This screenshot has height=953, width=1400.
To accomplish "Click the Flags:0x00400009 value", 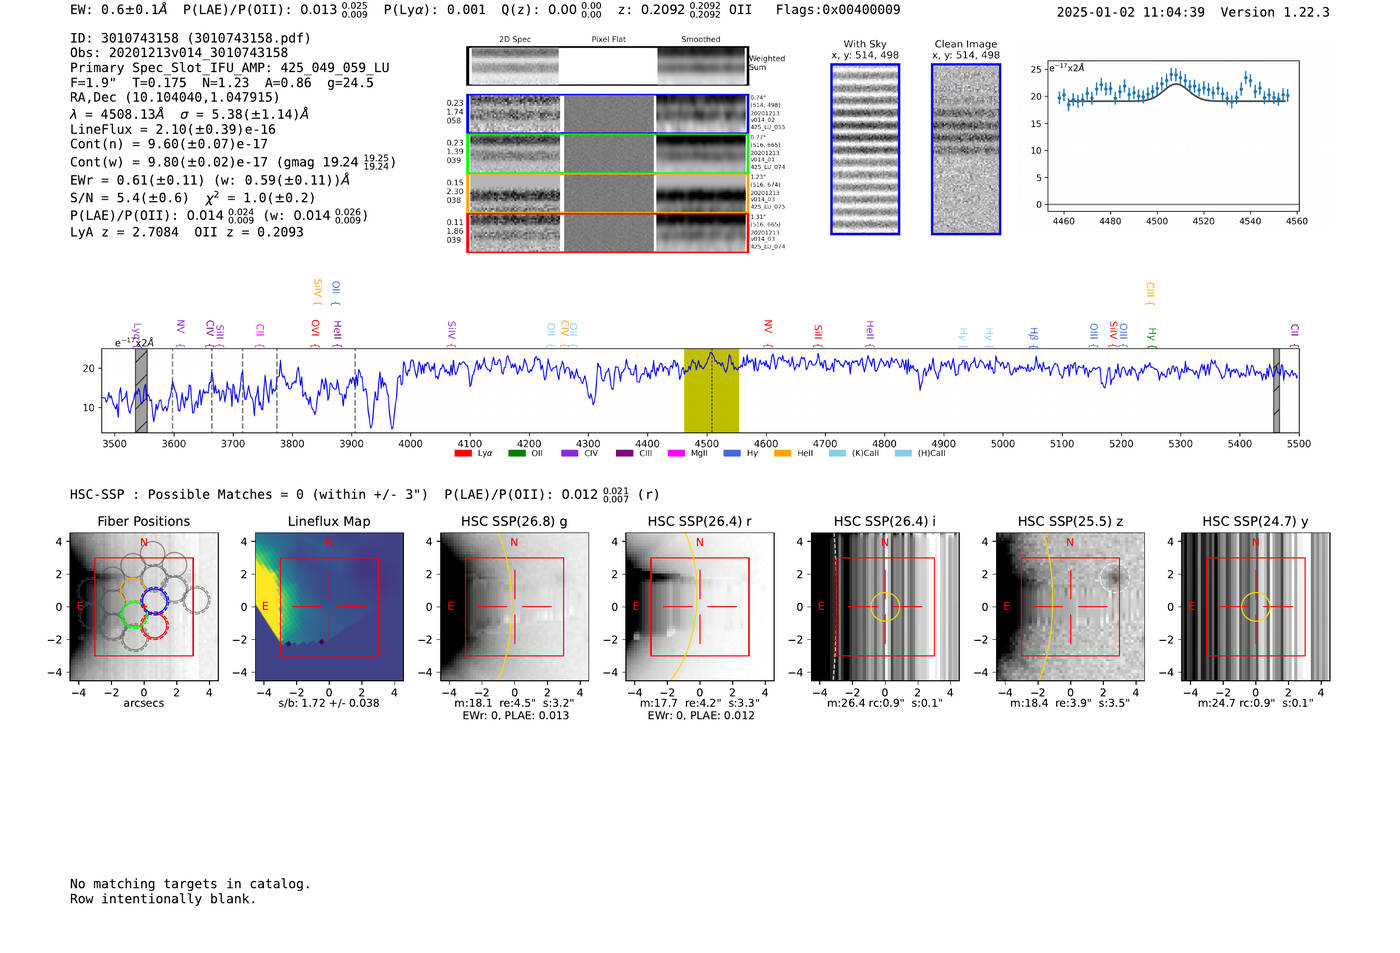I will 838,10.
